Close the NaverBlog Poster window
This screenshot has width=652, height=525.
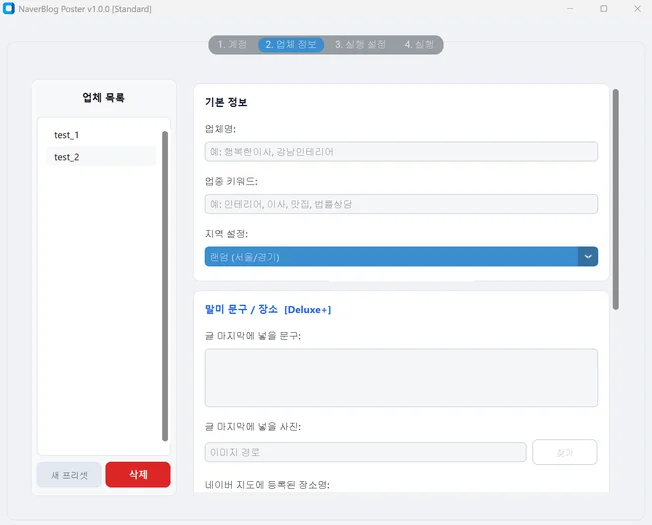click(637, 8)
